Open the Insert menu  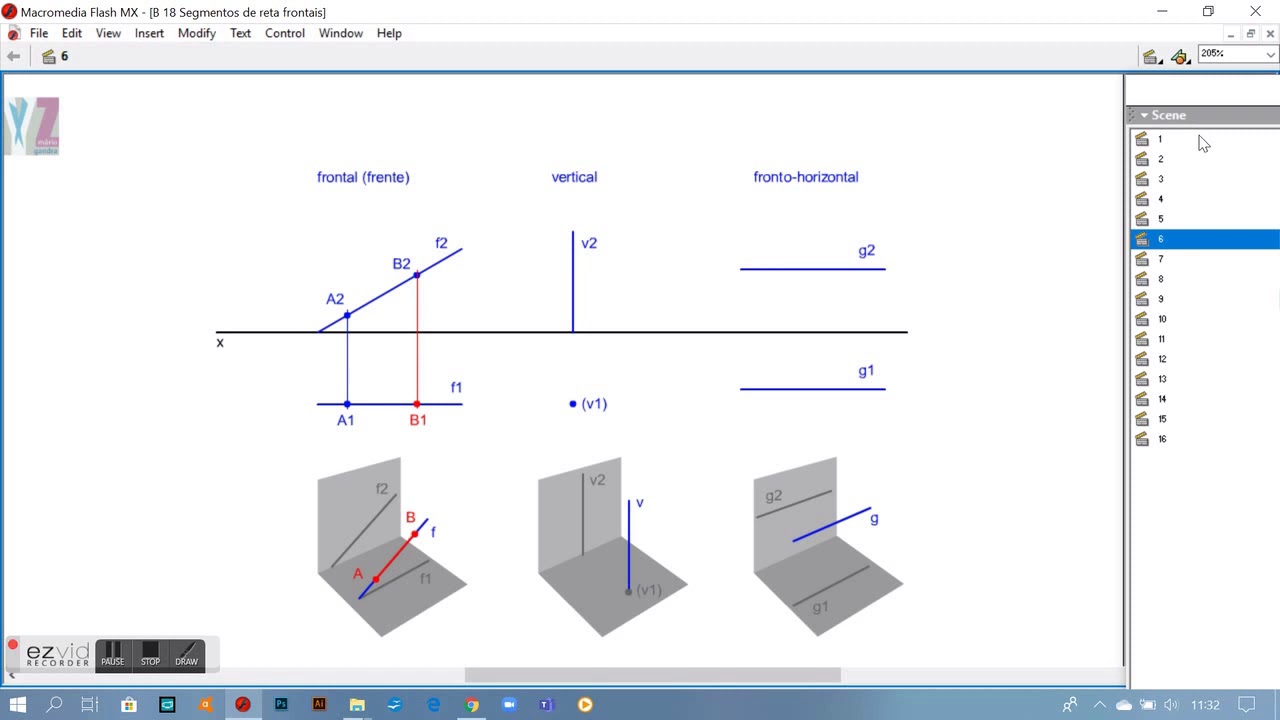coord(149,33)
